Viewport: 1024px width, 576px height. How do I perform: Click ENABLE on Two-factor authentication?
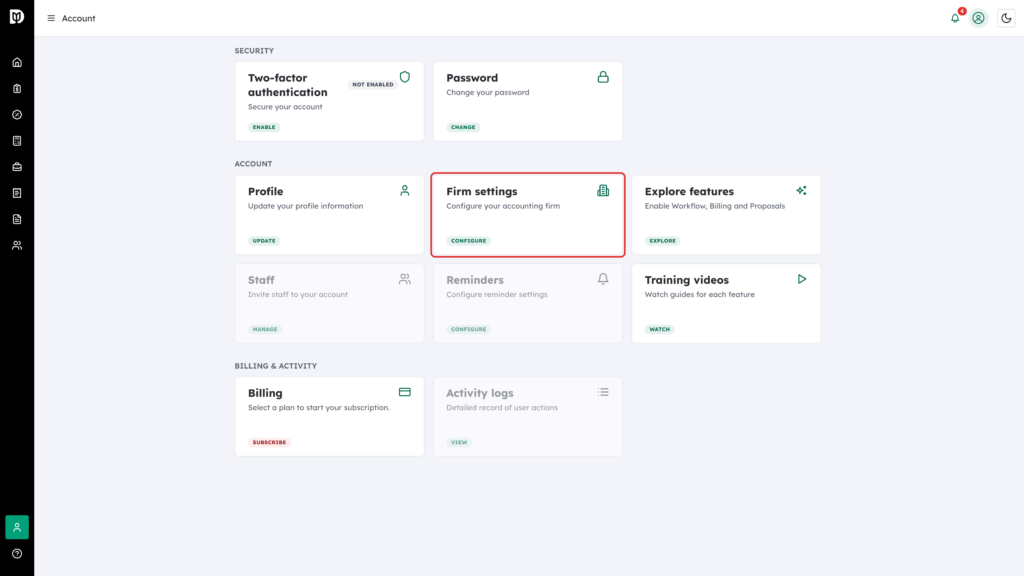(264, 127)
